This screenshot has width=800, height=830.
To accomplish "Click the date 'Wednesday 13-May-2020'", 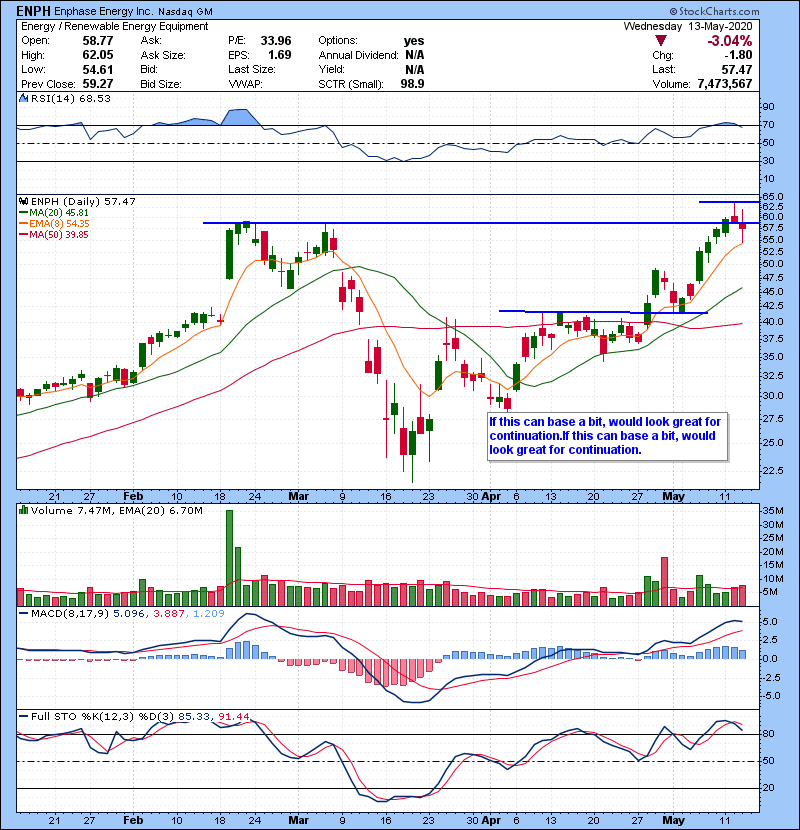I will tap(688, 26).
